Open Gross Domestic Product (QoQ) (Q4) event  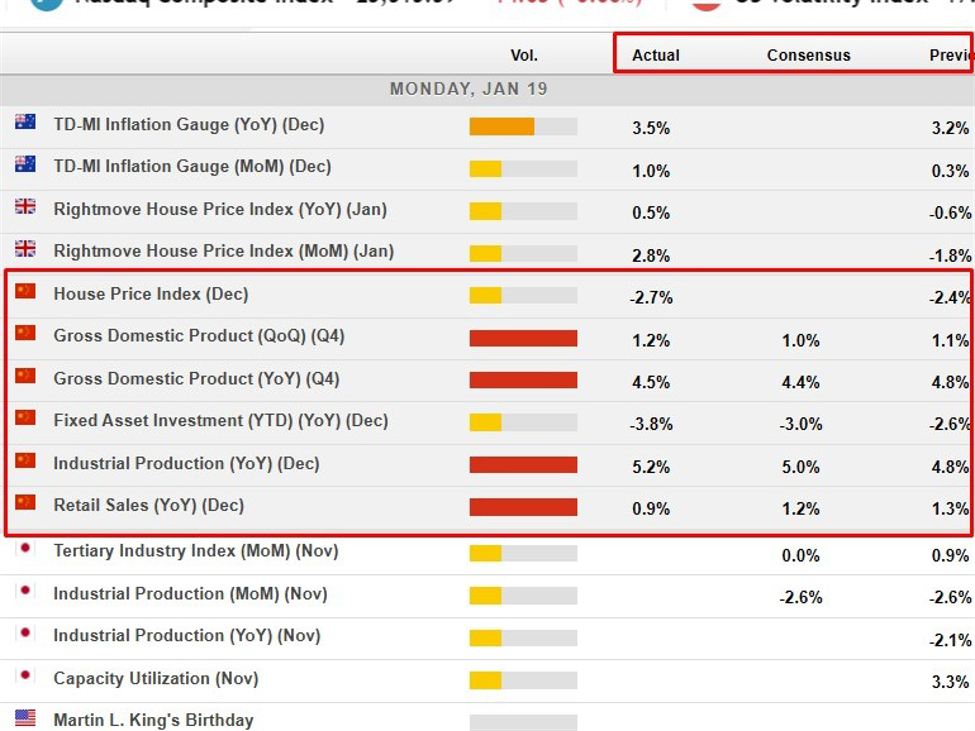[199, 336]
